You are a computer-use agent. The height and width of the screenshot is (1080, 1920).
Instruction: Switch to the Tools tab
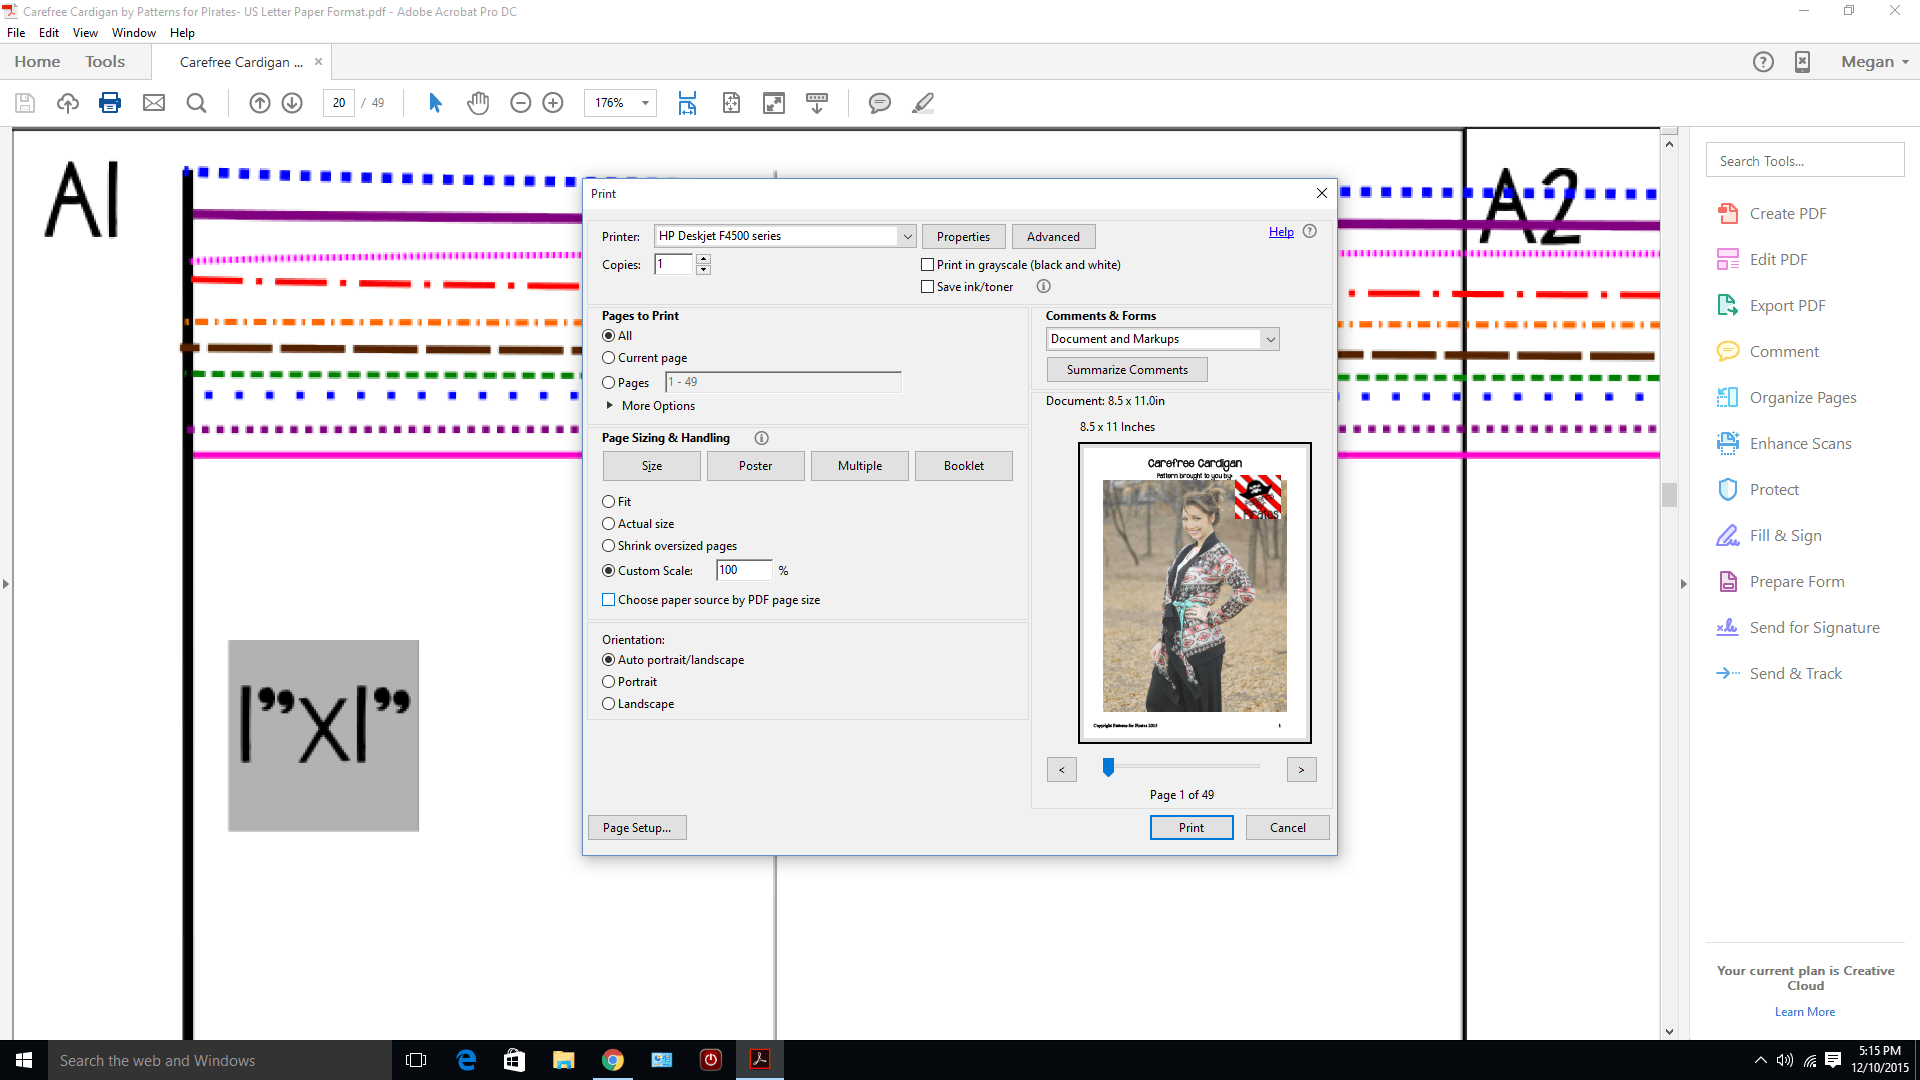(105, 62)
